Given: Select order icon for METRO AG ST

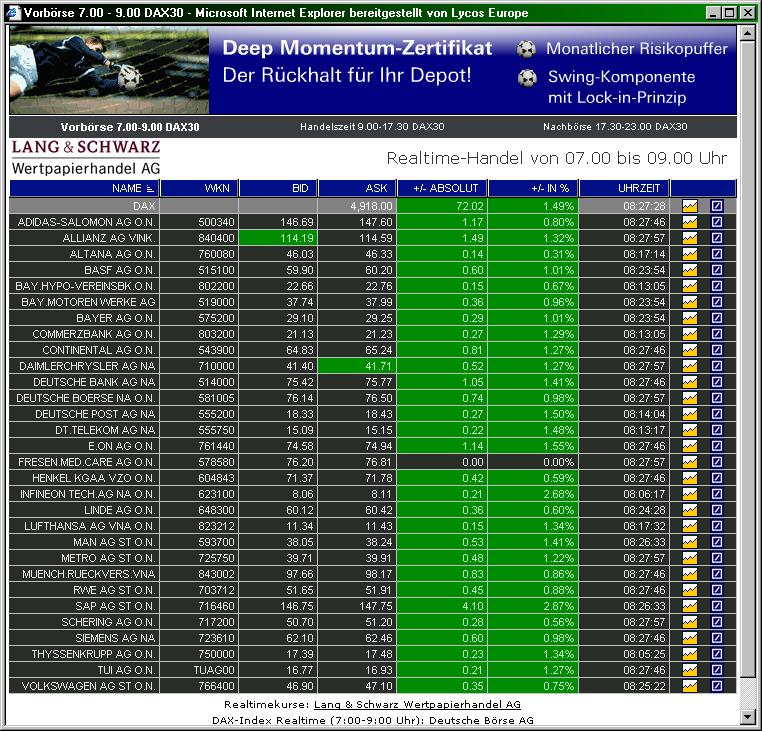Looking at the screenshot, I should point(717,558).
